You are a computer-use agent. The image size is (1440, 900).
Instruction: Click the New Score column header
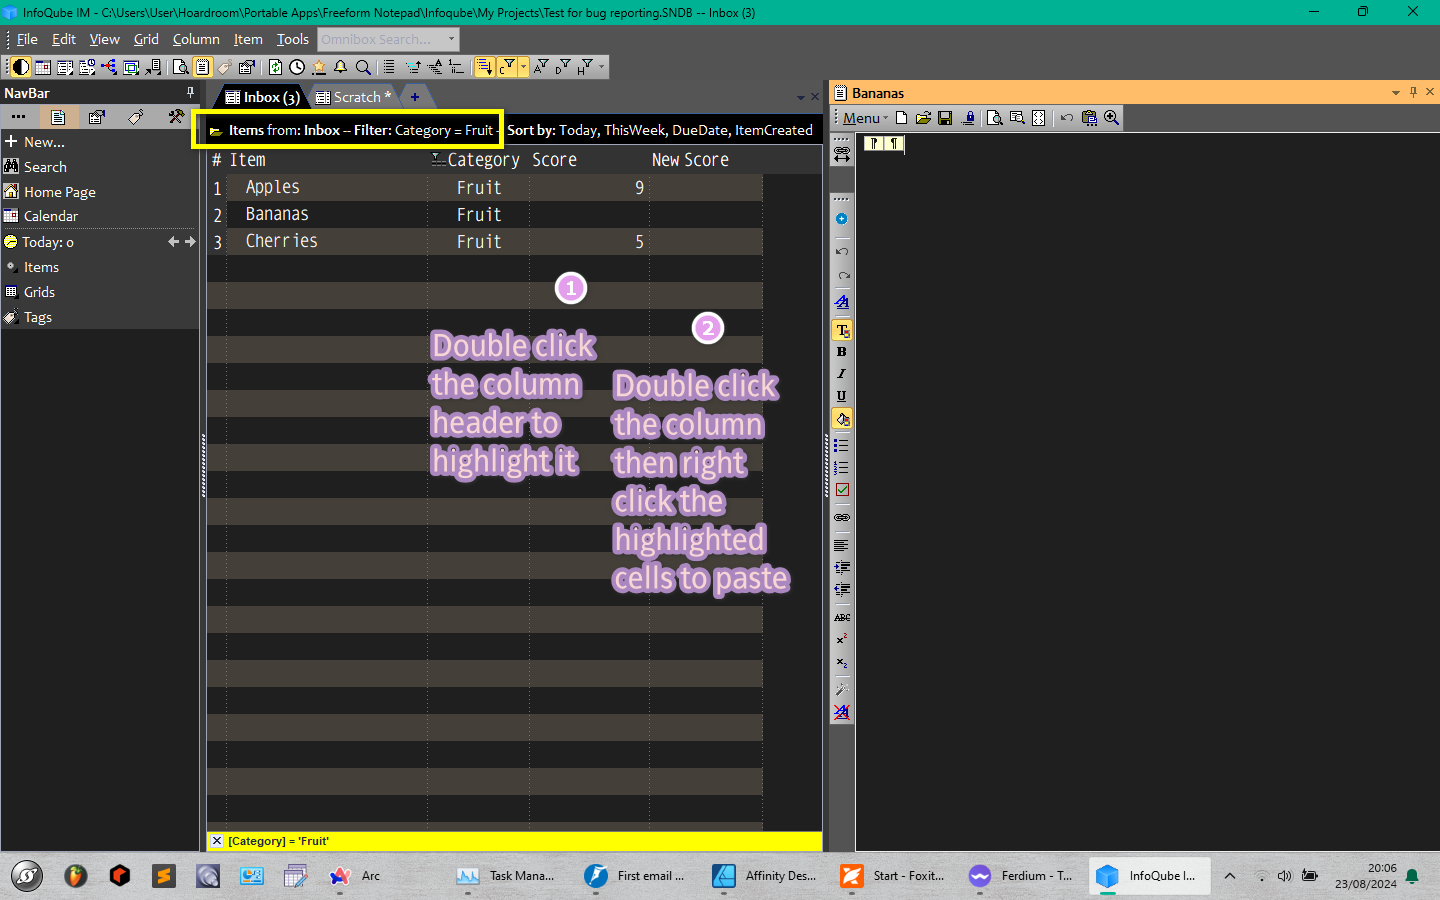pyautogui.click(x=690, y=160)
